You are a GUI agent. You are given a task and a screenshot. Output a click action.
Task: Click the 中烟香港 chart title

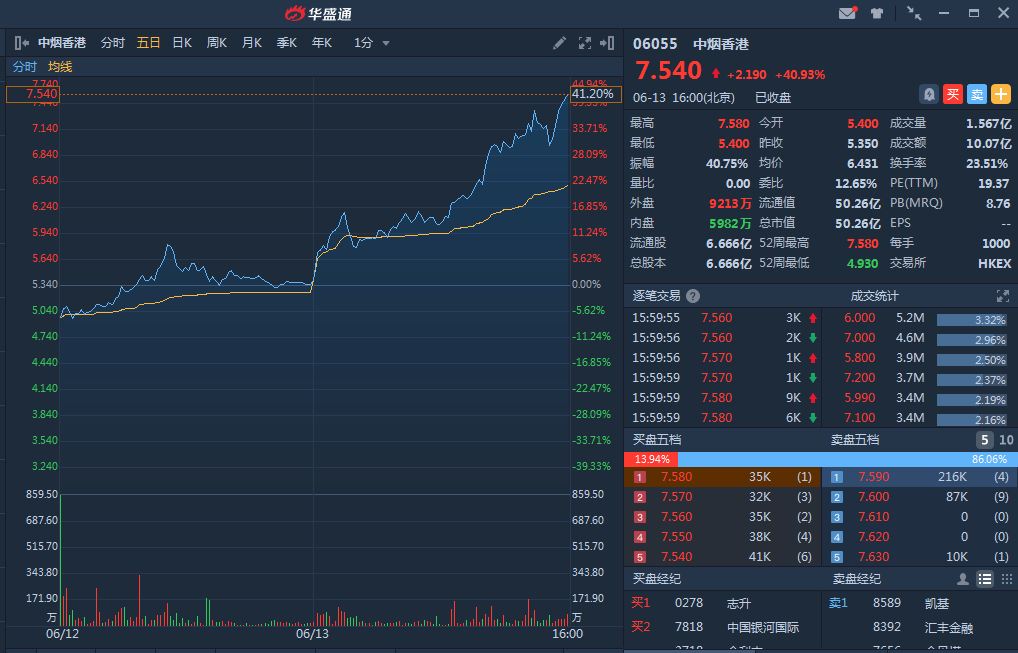[x=62, y=43]
